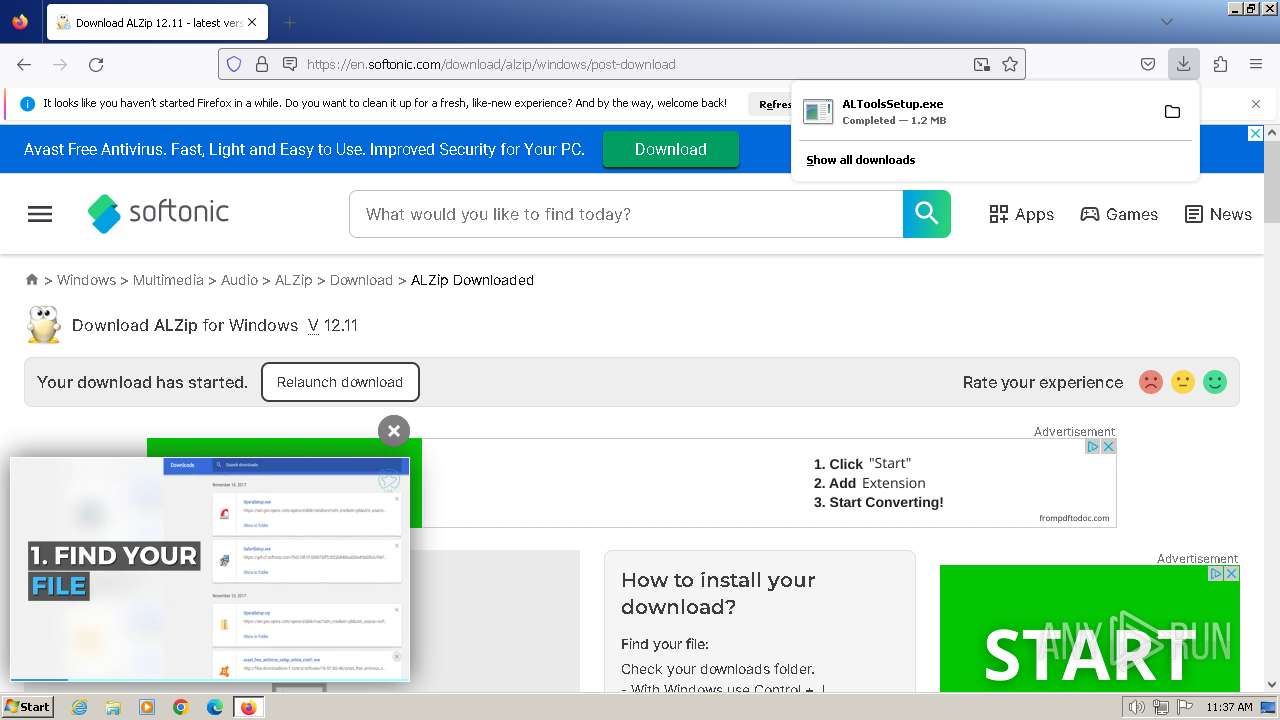
Task: Open the extensions puzzle icon
Action: (x=1220, y=64)
